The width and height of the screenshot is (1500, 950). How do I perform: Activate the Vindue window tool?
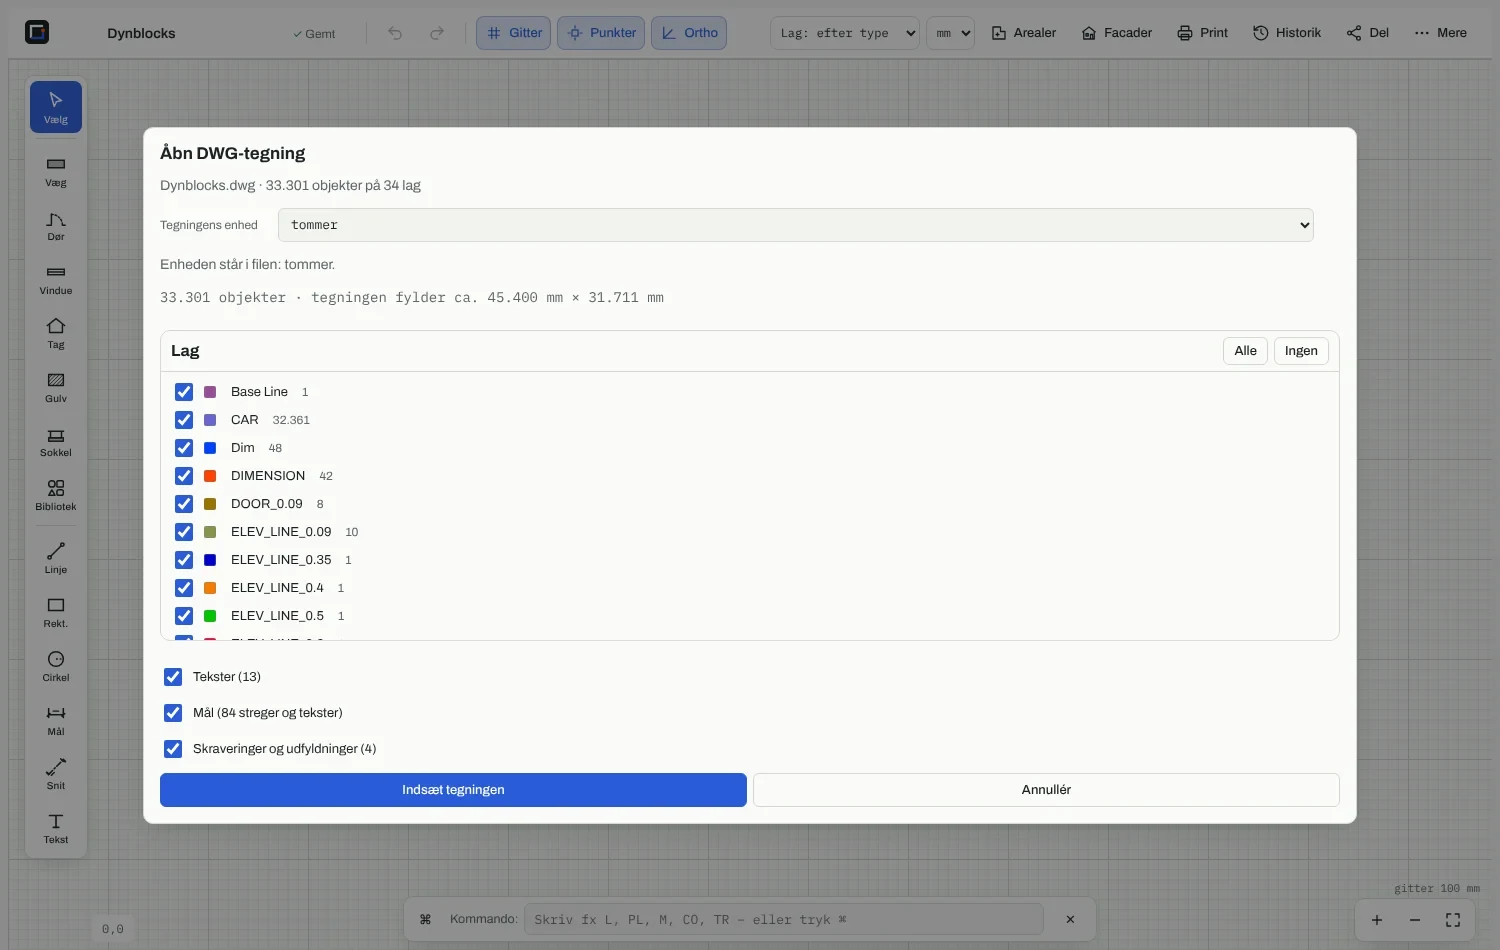tap(56, 279)
